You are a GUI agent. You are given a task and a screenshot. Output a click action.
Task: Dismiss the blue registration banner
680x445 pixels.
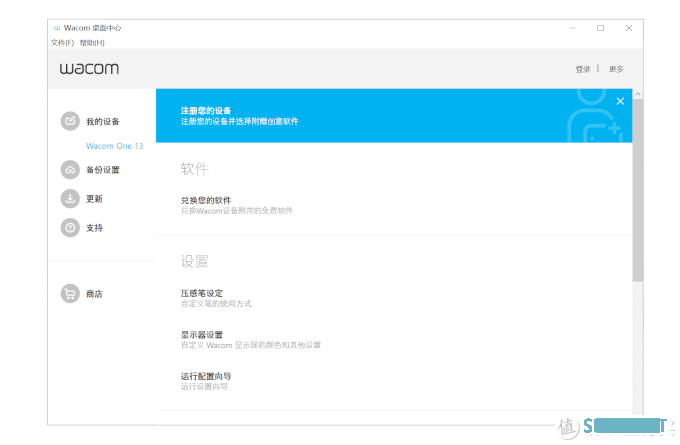click(620, 101)
